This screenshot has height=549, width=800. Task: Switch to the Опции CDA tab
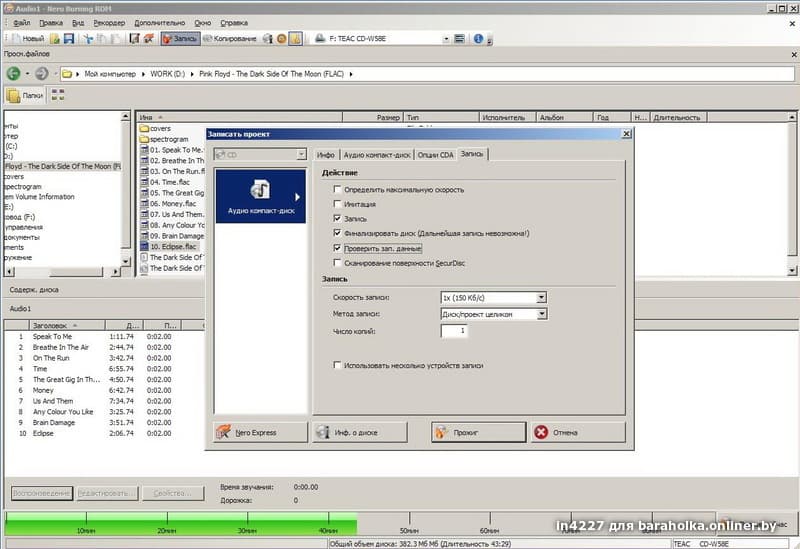[435, 155]
